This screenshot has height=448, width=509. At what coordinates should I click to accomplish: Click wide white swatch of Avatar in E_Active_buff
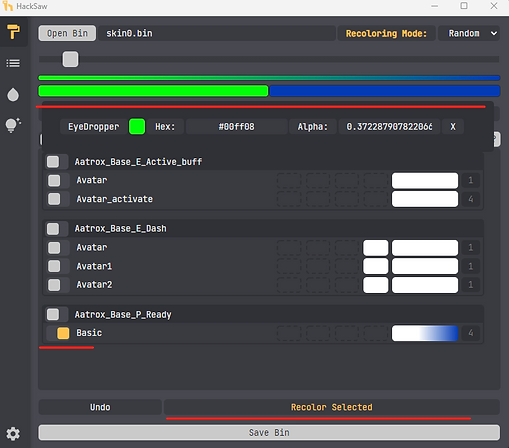coord(425,181)
